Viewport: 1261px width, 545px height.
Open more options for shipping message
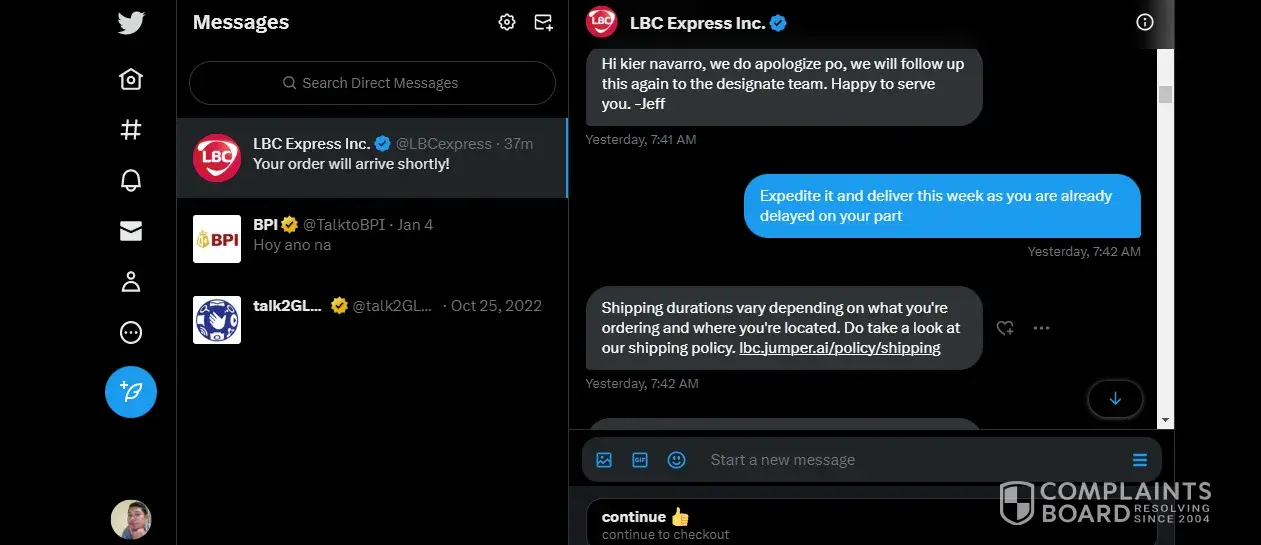(x=1041, y=328)
